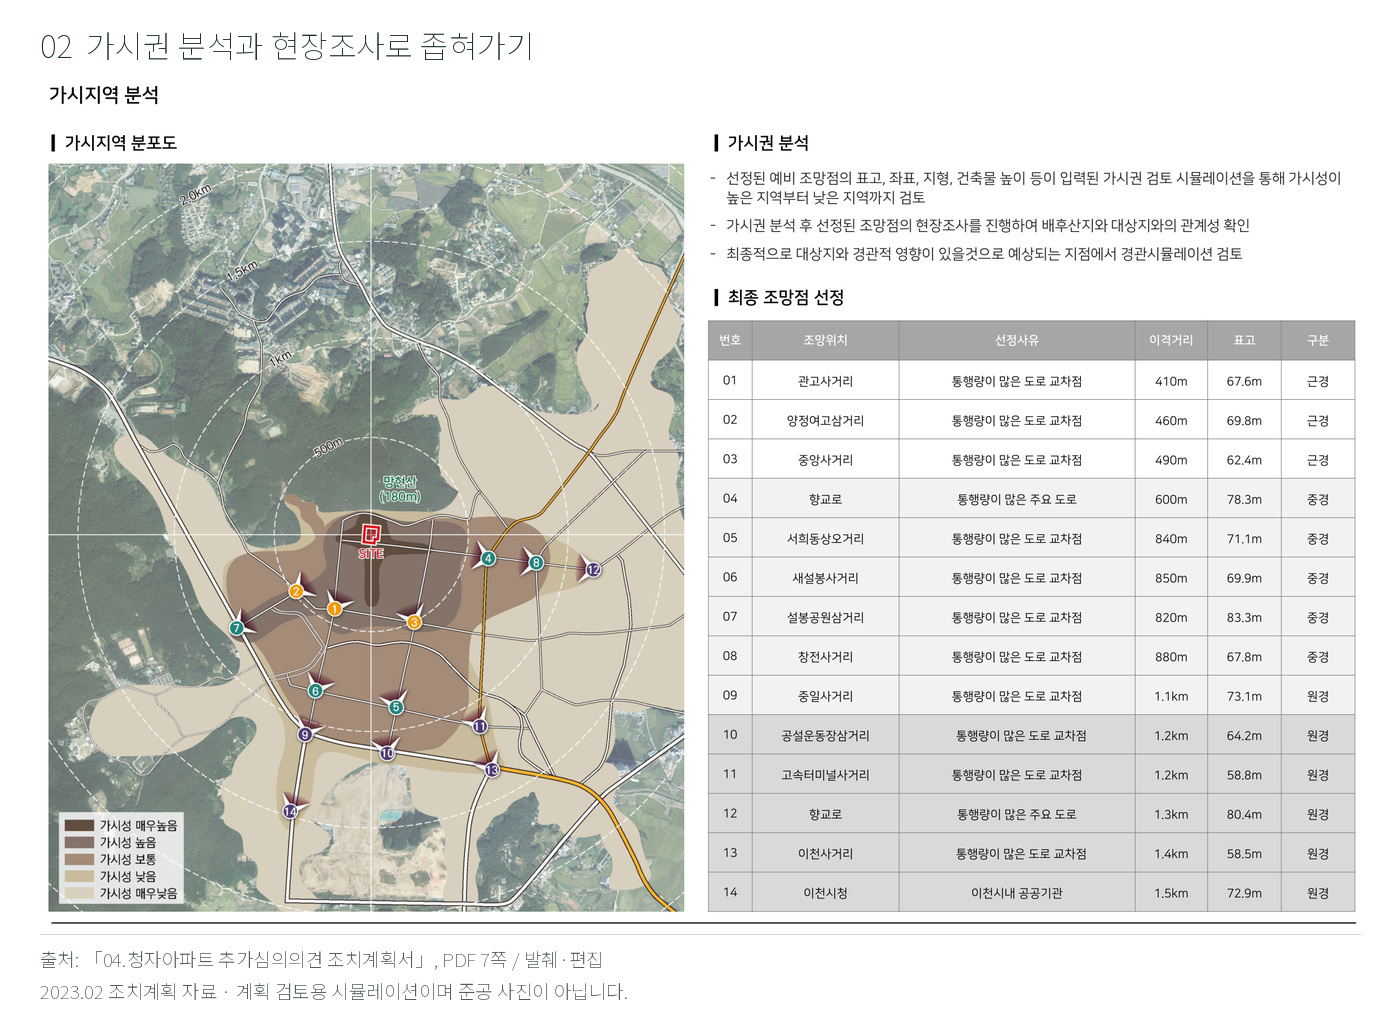Select purple viewpoint marker 10 on the map
This screenshot has height=1032, width=1400.
[x=387, y=753]
